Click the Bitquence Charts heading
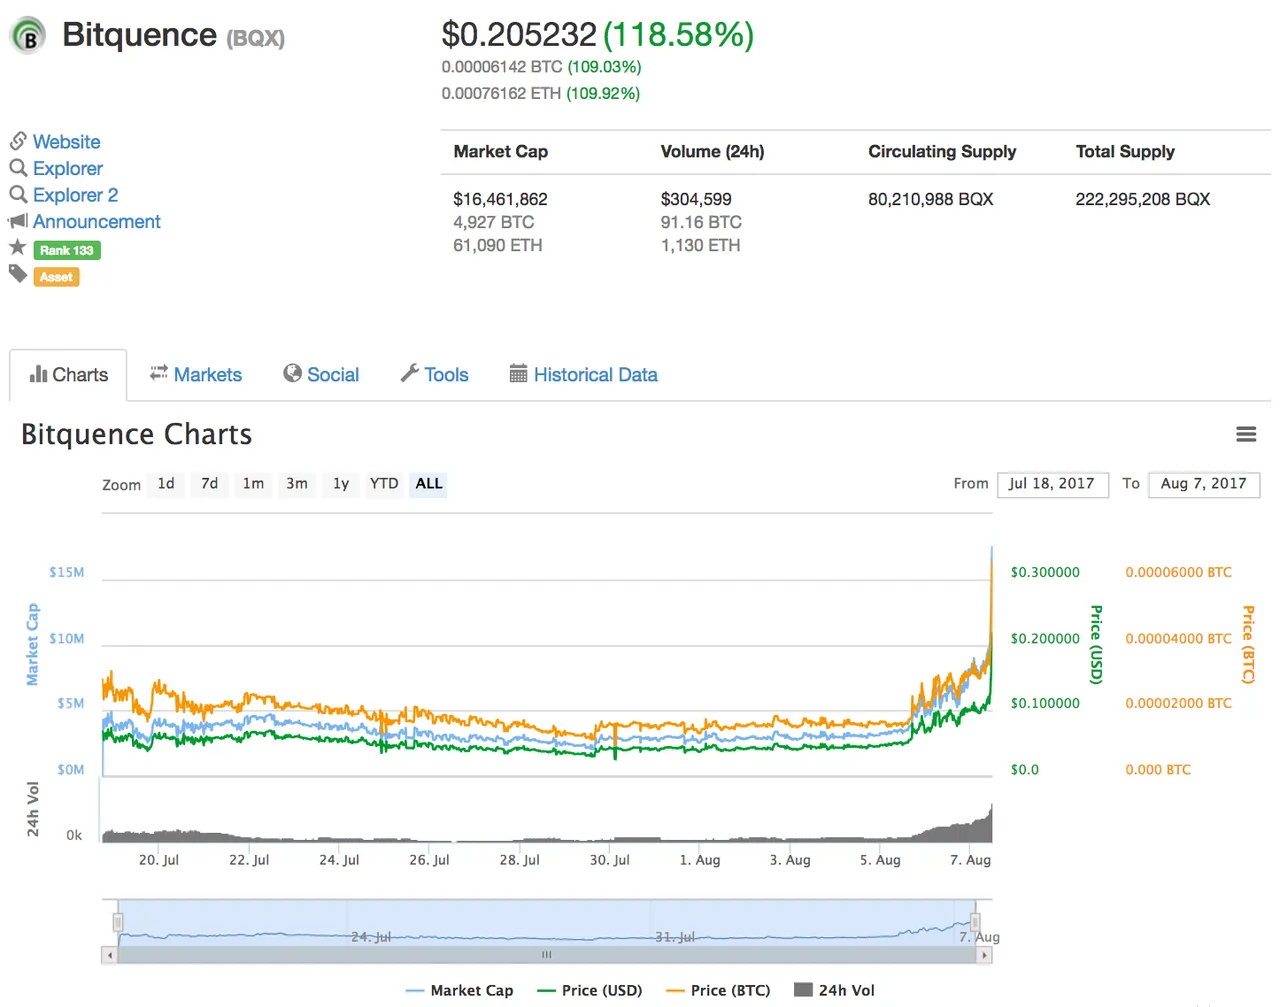 [137, 434]
